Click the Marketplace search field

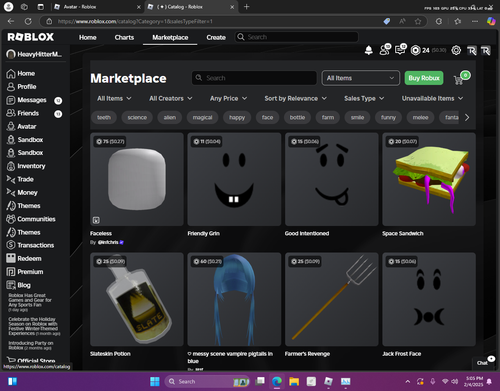pos(254,78)
